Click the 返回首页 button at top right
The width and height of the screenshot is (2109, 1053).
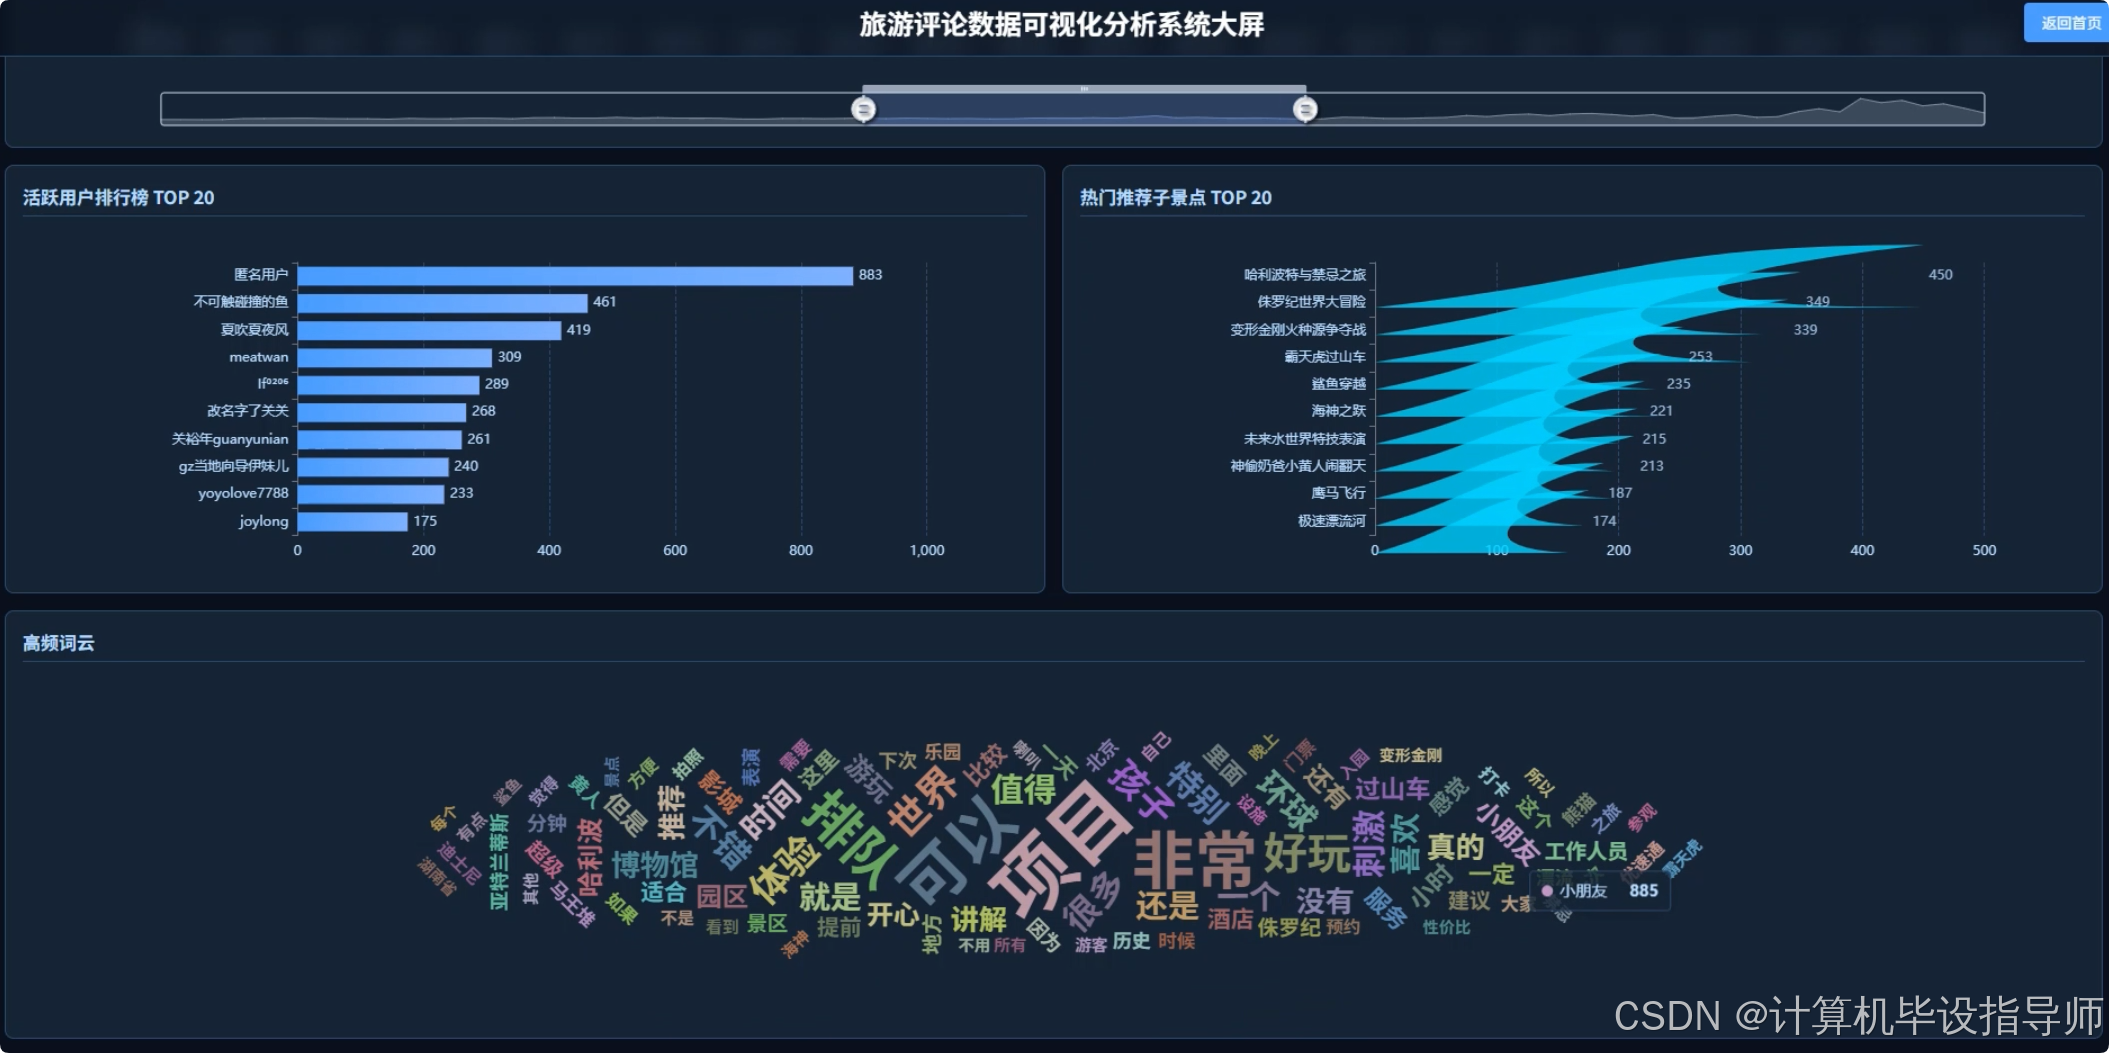(x=2066, y=22)
